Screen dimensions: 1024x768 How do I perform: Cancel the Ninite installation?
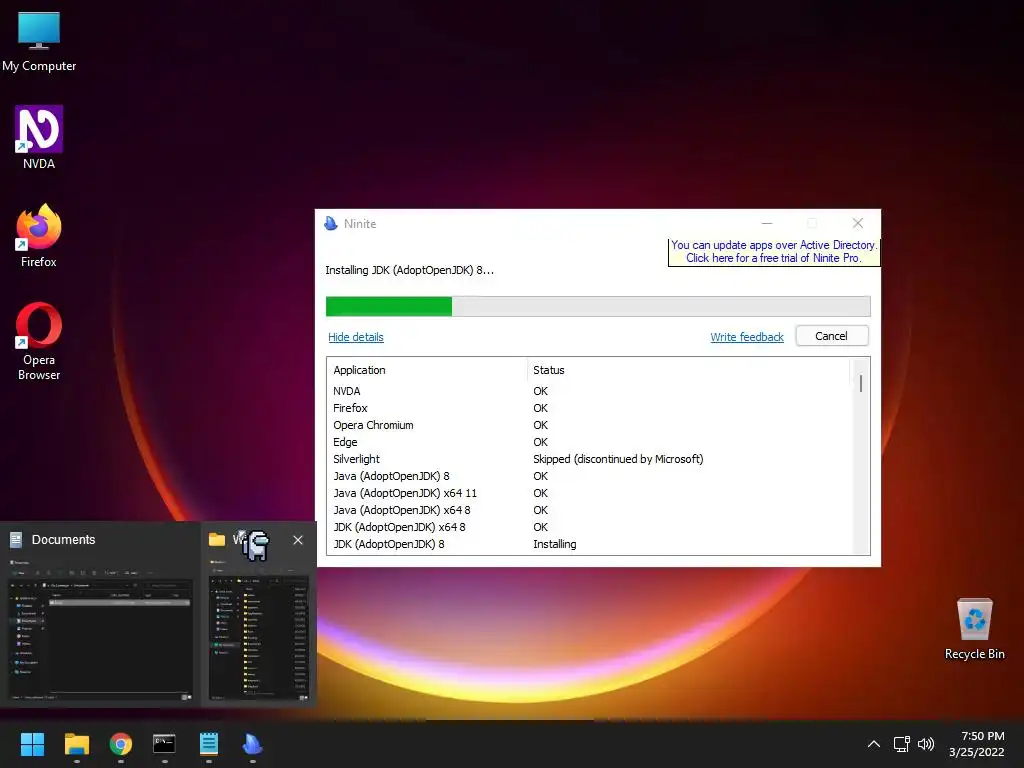(x=831, y=336)
